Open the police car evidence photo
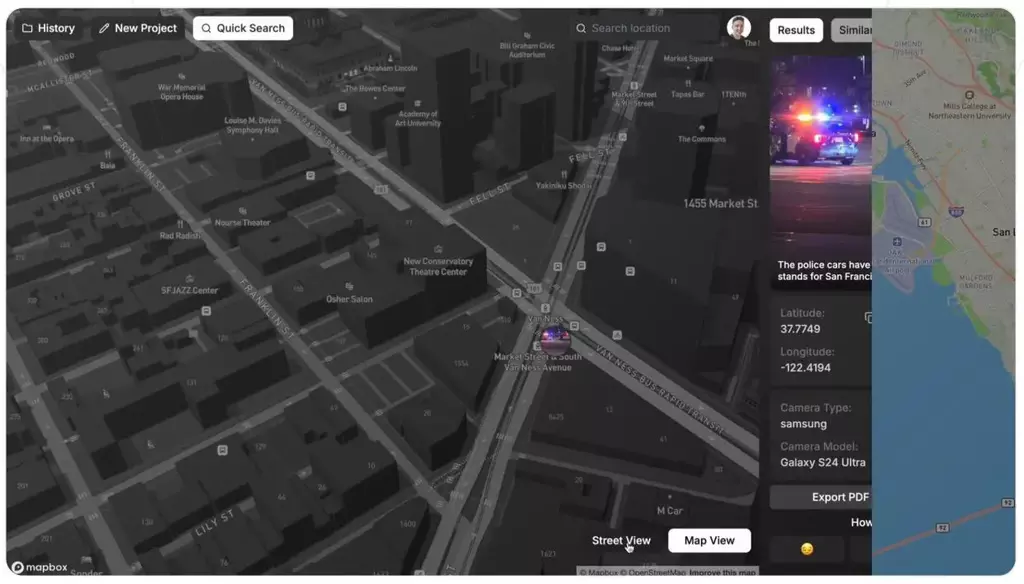Viewport: 1024px width, 584px height. coord(820,140)
